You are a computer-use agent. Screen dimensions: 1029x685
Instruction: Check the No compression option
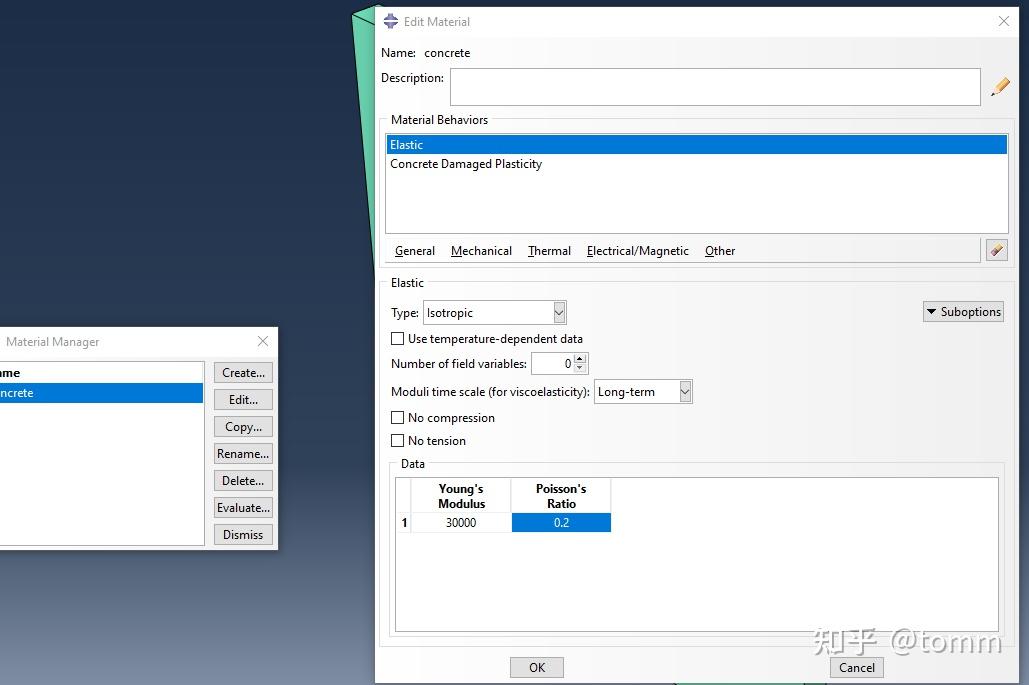pos(397,417)
